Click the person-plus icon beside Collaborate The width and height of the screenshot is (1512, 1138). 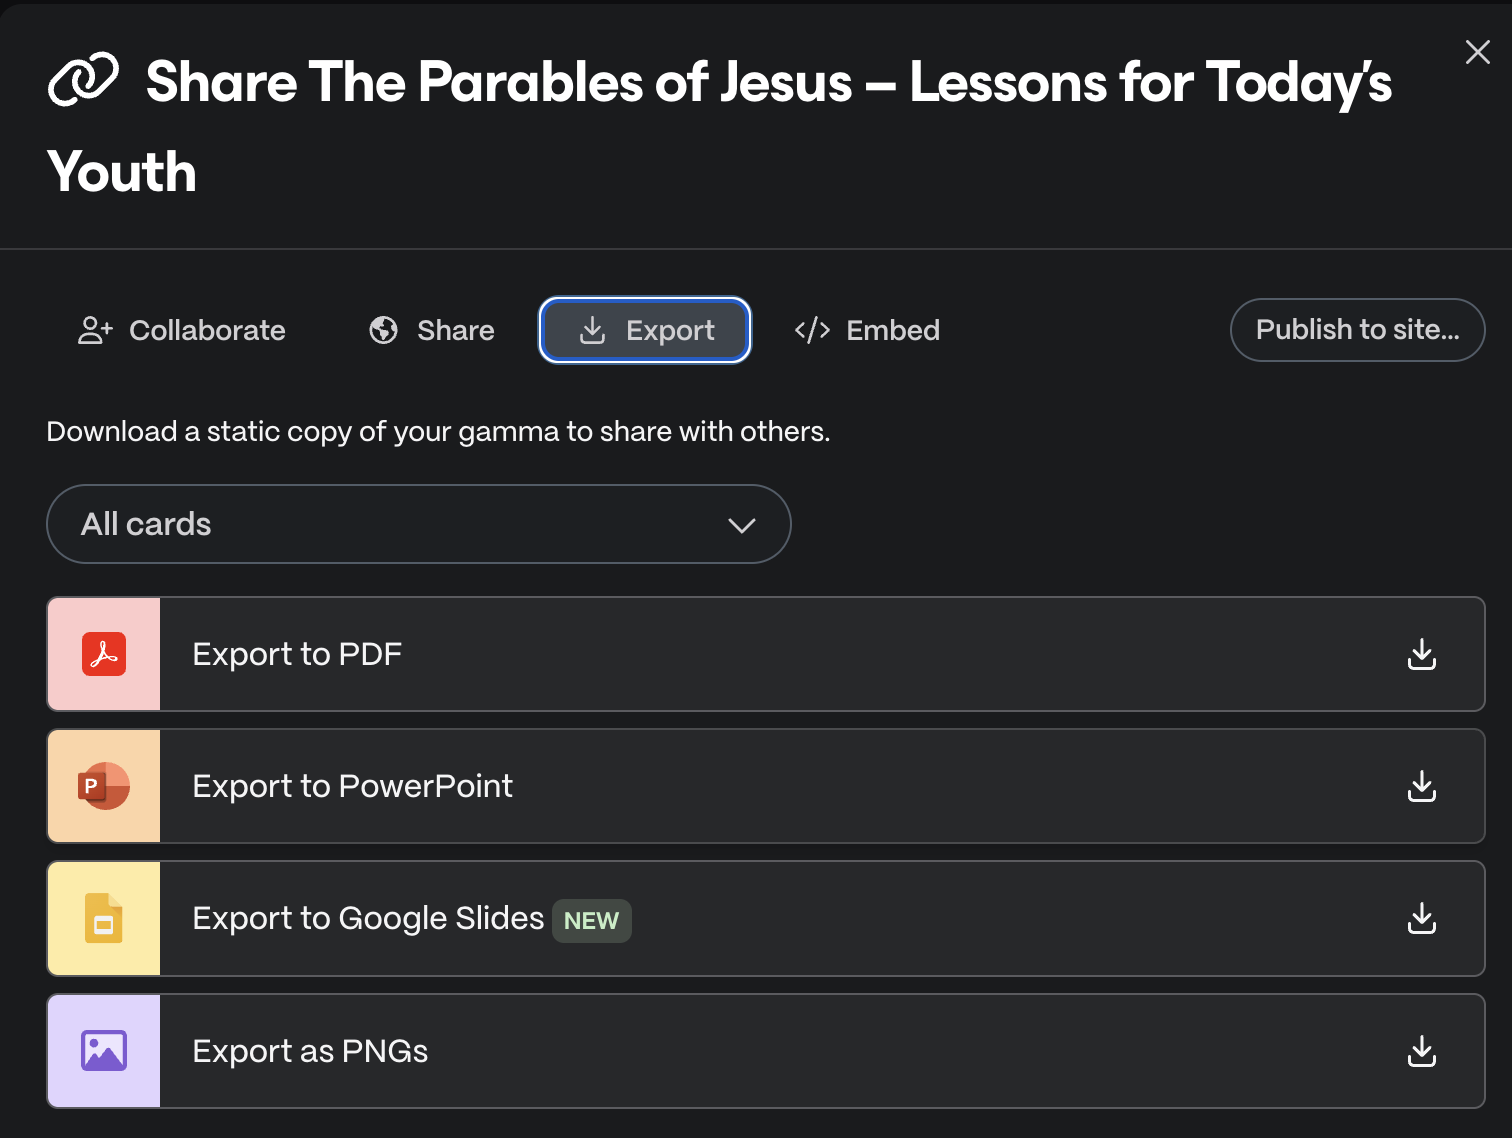(x=93, y=330)
